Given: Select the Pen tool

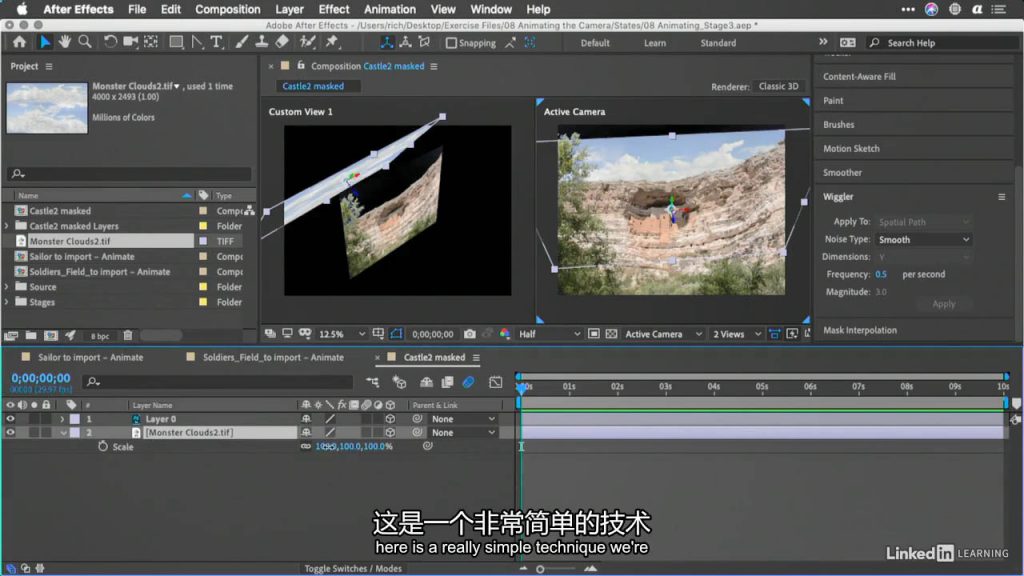Looking at the screenshot, I should click(x=197, y=42).
